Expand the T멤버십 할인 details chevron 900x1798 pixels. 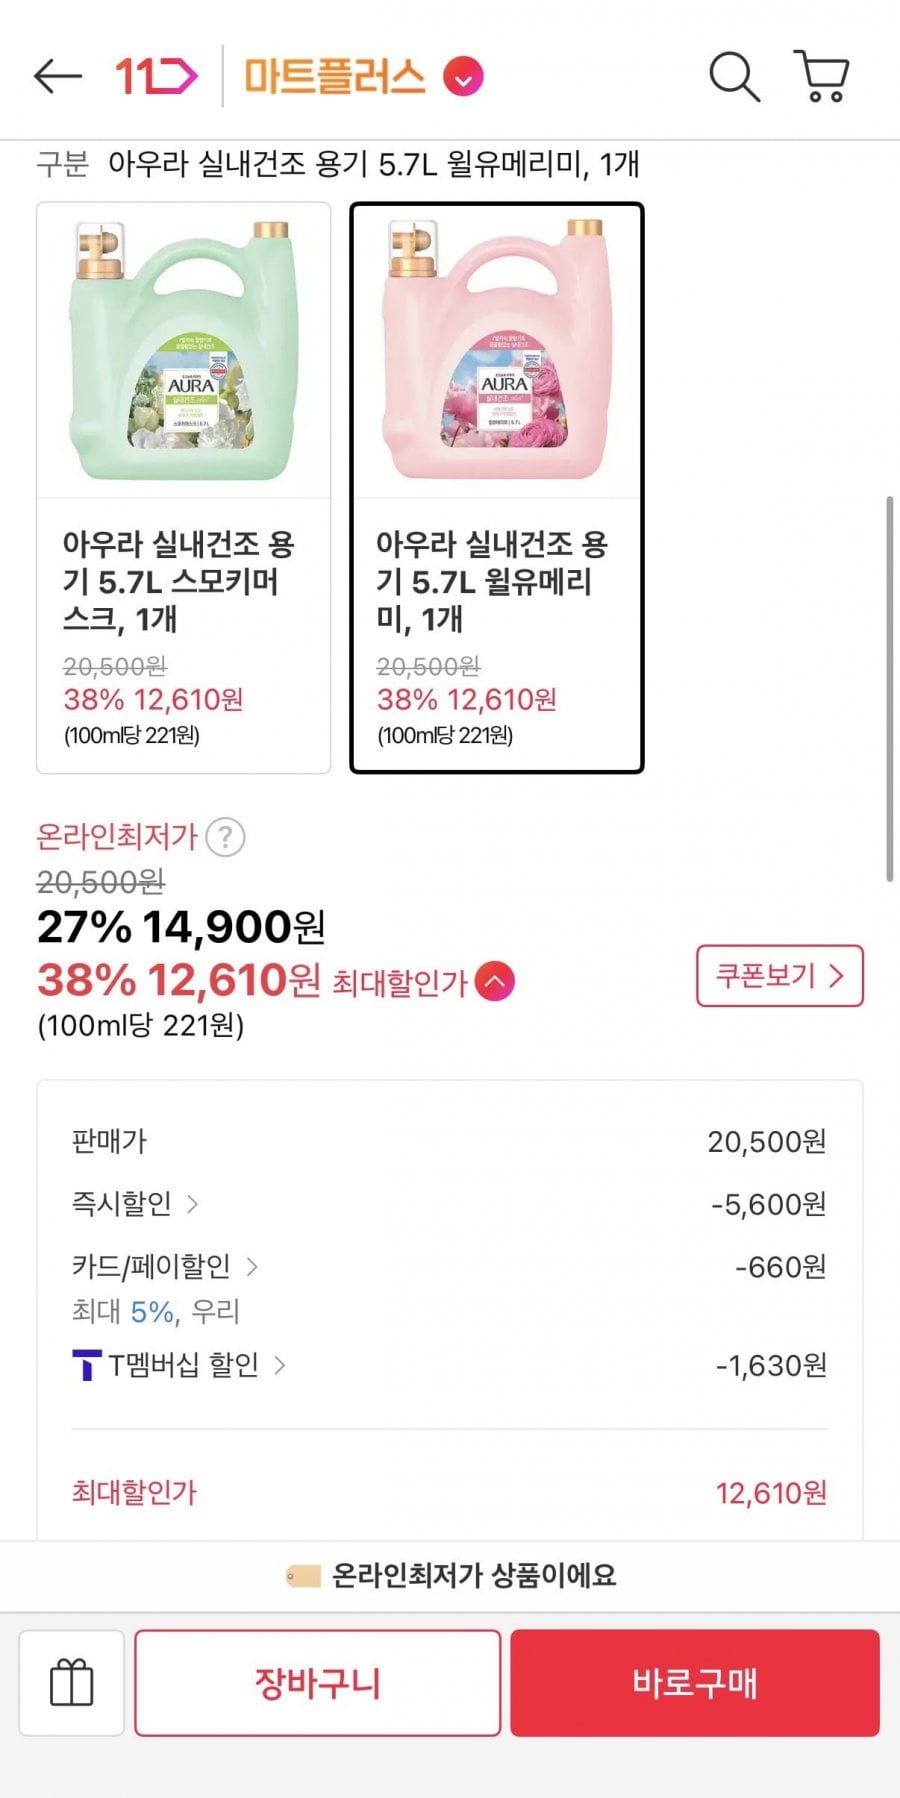click(280, 1365)
